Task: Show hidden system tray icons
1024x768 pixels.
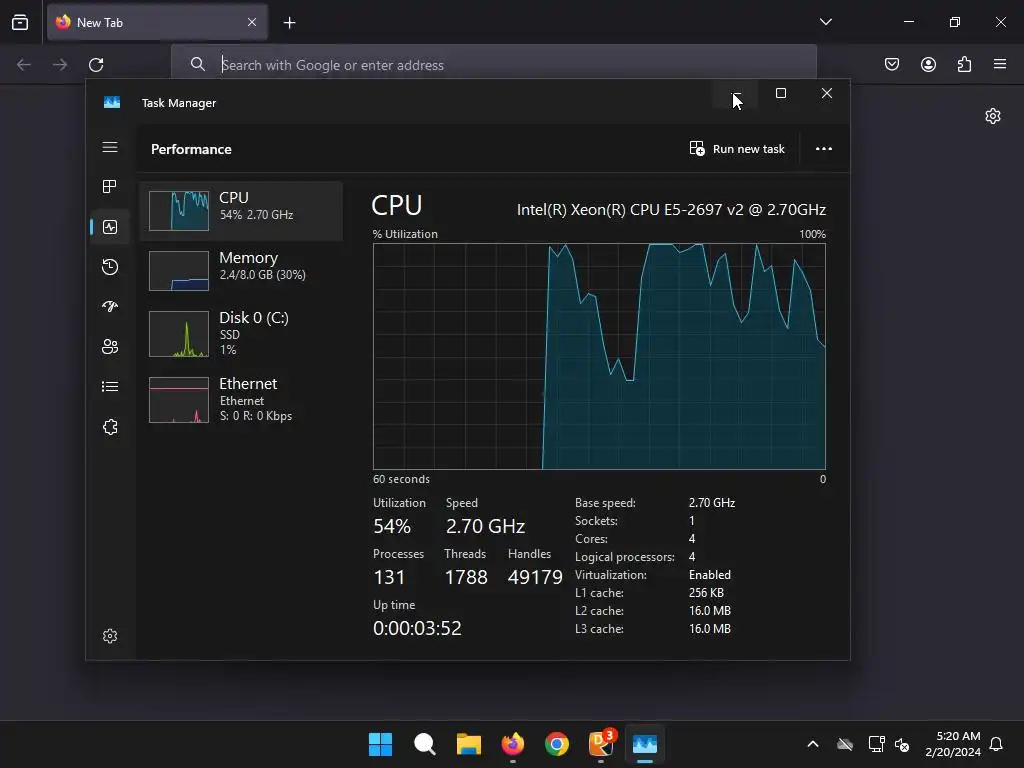Action: tap(813, 744)
